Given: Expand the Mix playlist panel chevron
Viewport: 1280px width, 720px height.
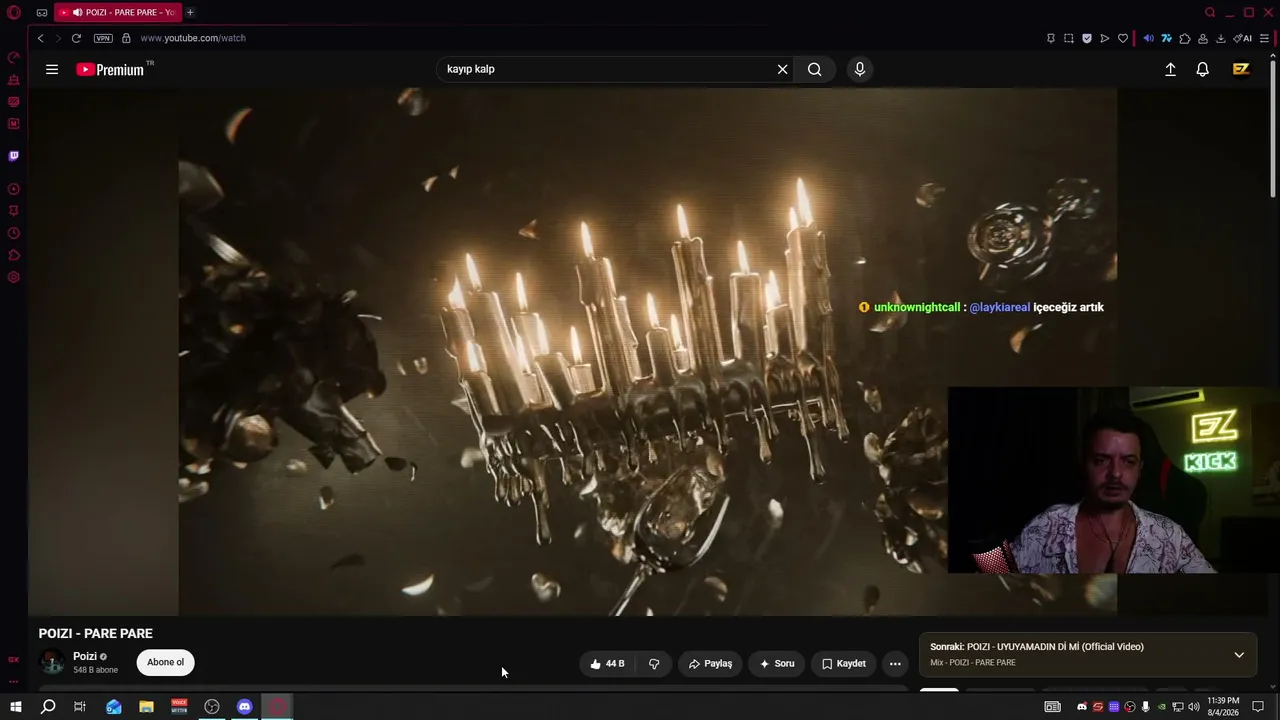Looking at the screenshot, I should (x=1239, y=655).
